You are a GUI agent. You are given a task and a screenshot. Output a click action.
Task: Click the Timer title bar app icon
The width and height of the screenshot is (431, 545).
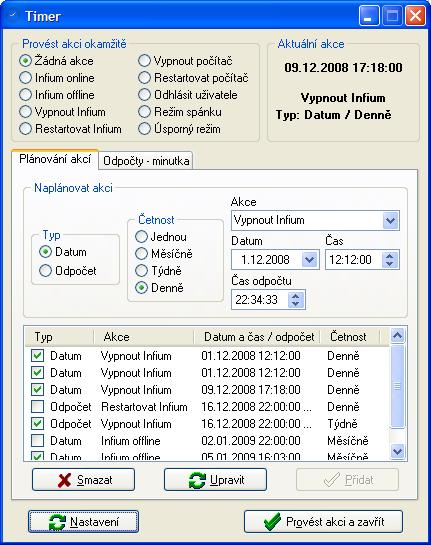(13, 15)
